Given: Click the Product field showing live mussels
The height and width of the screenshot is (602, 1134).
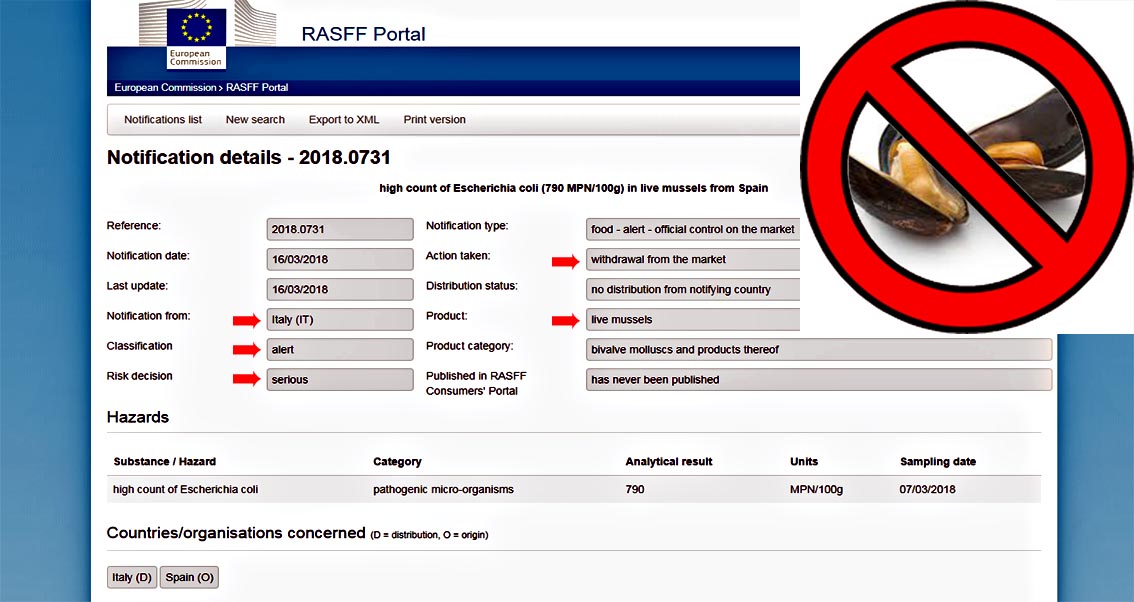Looking at the screenshot, I should tap(693, 319).
